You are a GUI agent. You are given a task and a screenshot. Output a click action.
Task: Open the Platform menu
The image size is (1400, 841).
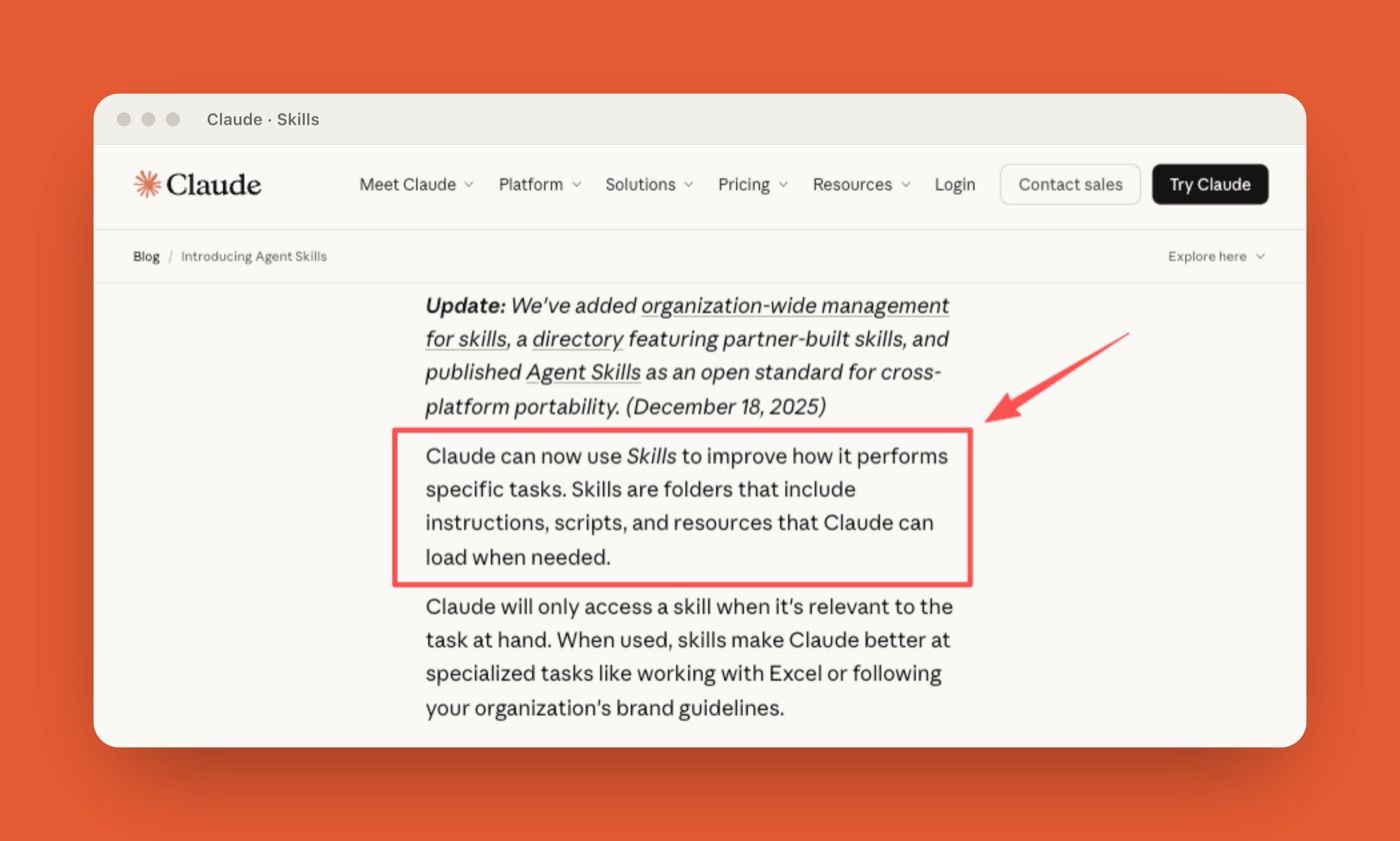(x=539, y=184)
